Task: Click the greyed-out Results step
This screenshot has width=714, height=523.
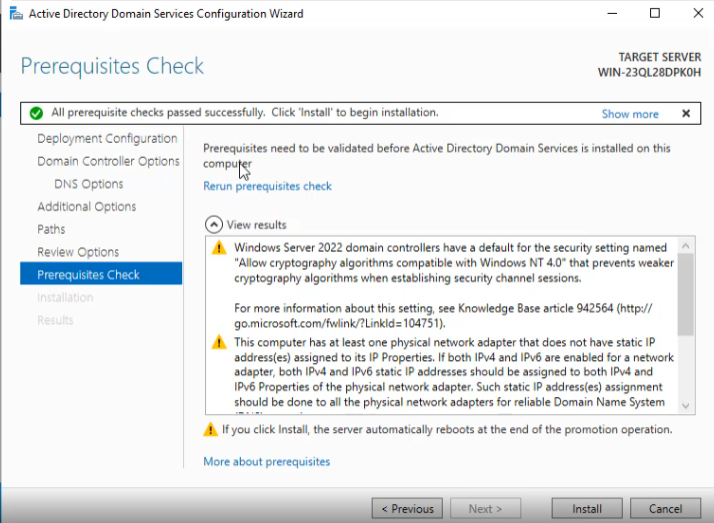Action: tap(55, 320)
